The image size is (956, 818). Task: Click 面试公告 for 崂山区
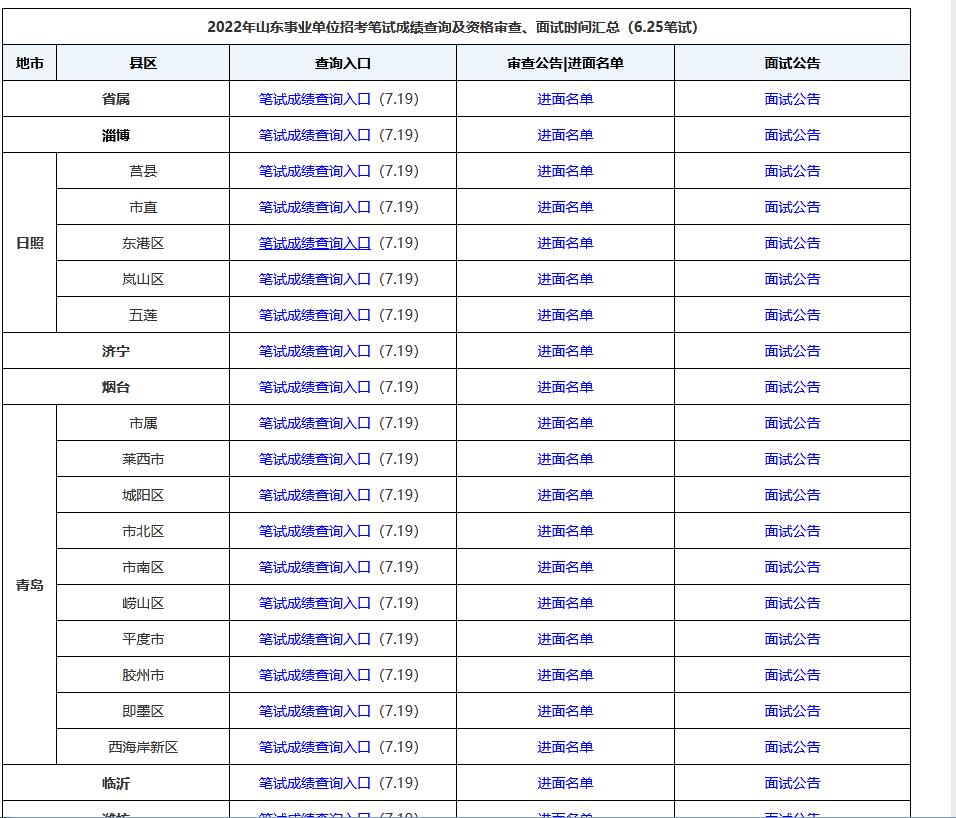[793, 602]
